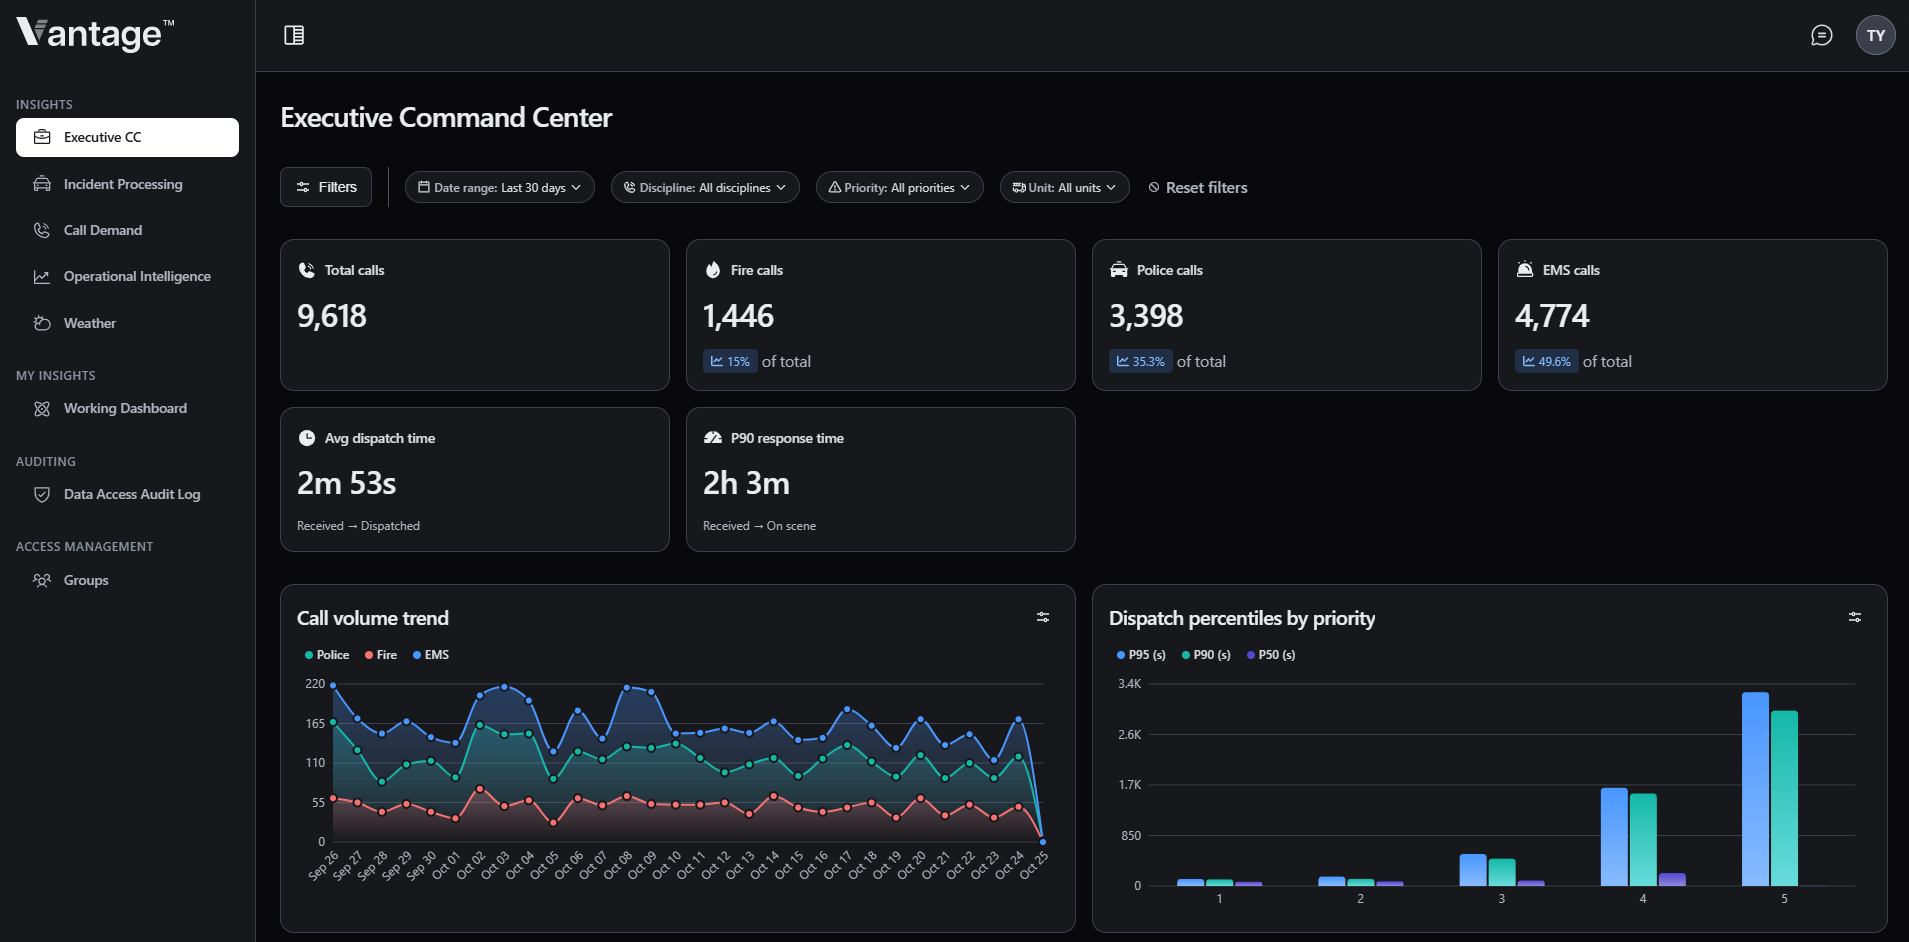Toggle P50 (s) series in legend
Image resolution: width=1909 pixels, height=942 pixels.
1271,655
